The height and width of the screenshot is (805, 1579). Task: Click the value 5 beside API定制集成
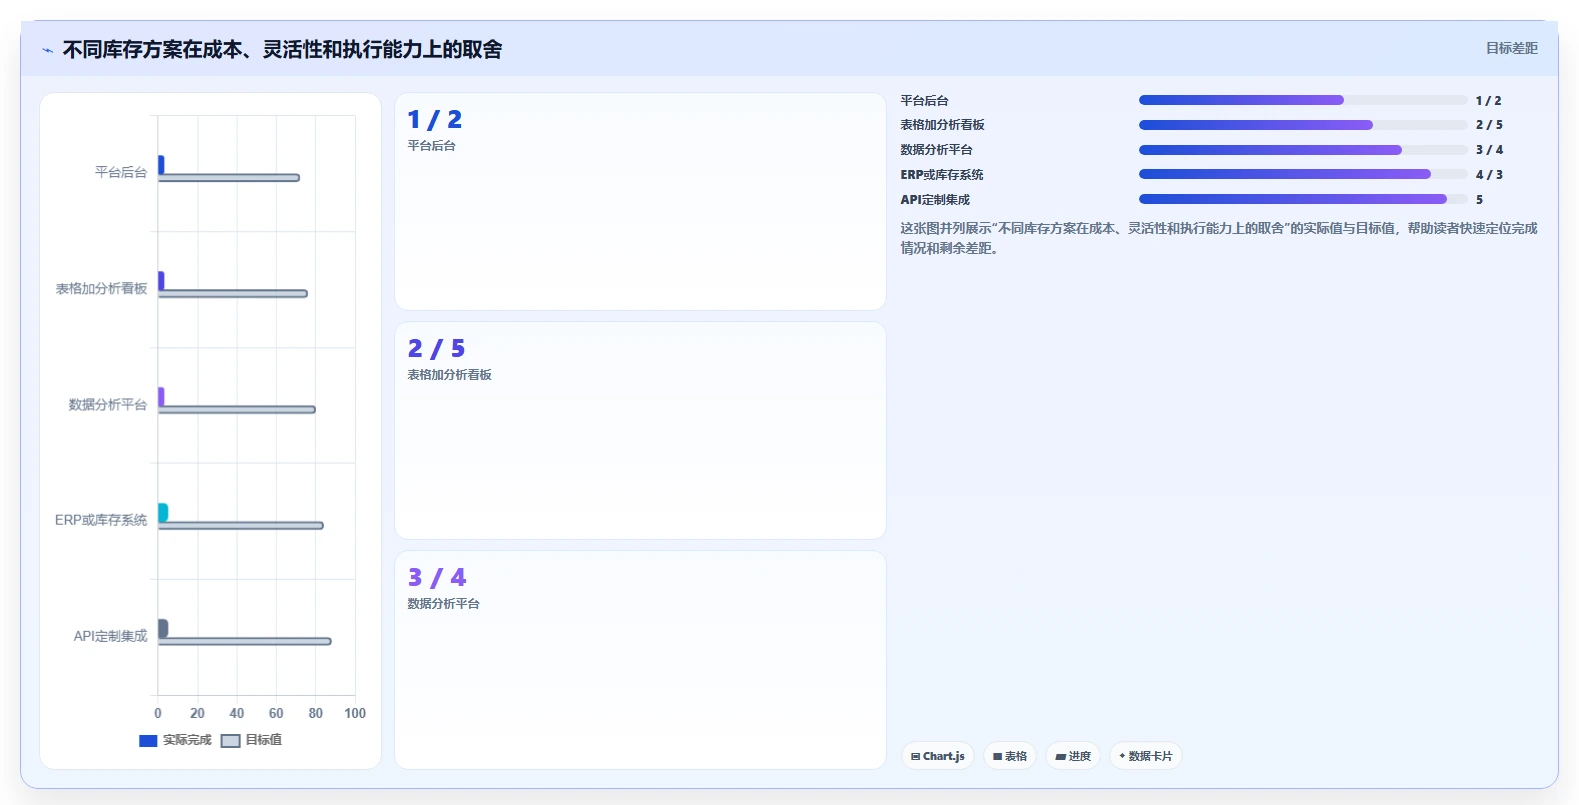click(1480, 199)
